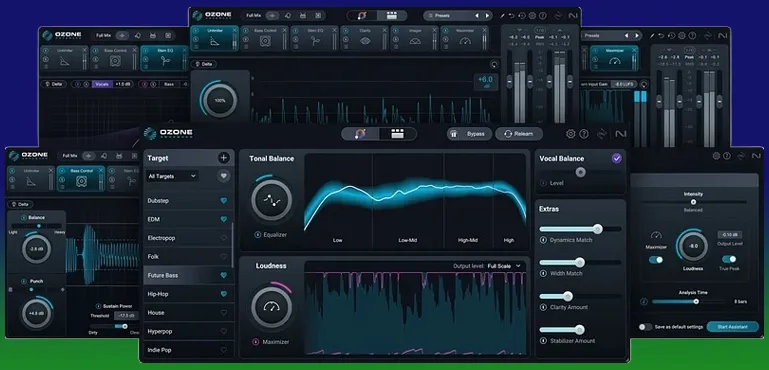Click the Start Assistant button

733,327
